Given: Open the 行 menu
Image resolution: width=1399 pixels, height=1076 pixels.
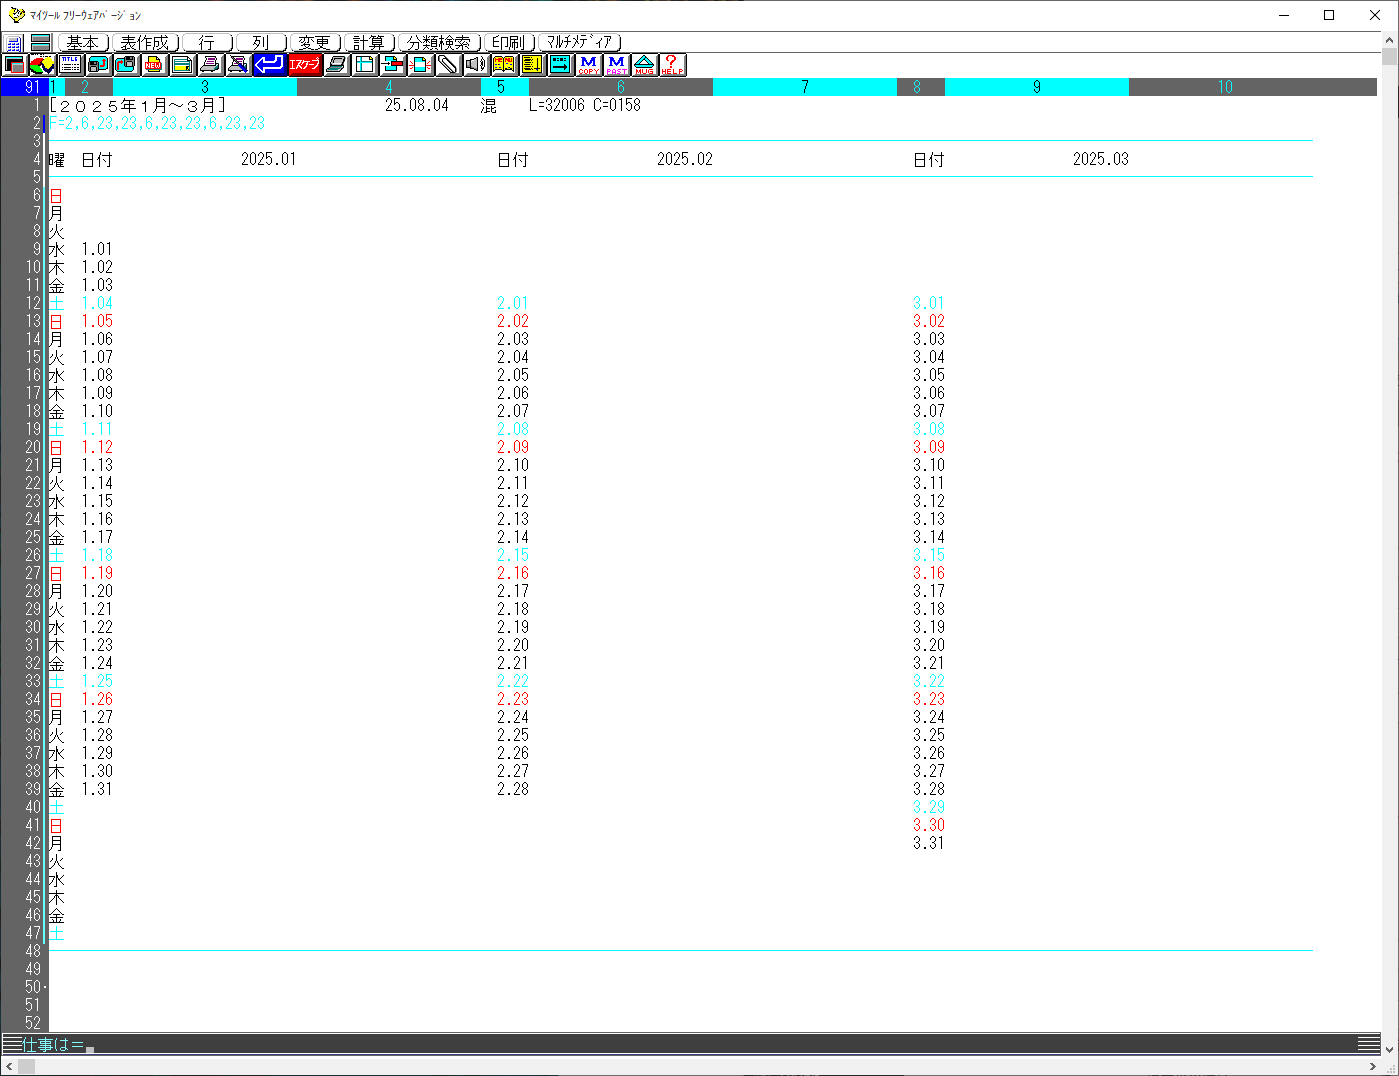Looking at the screenshot, I should pyautogui.click(x=207, y=42).
